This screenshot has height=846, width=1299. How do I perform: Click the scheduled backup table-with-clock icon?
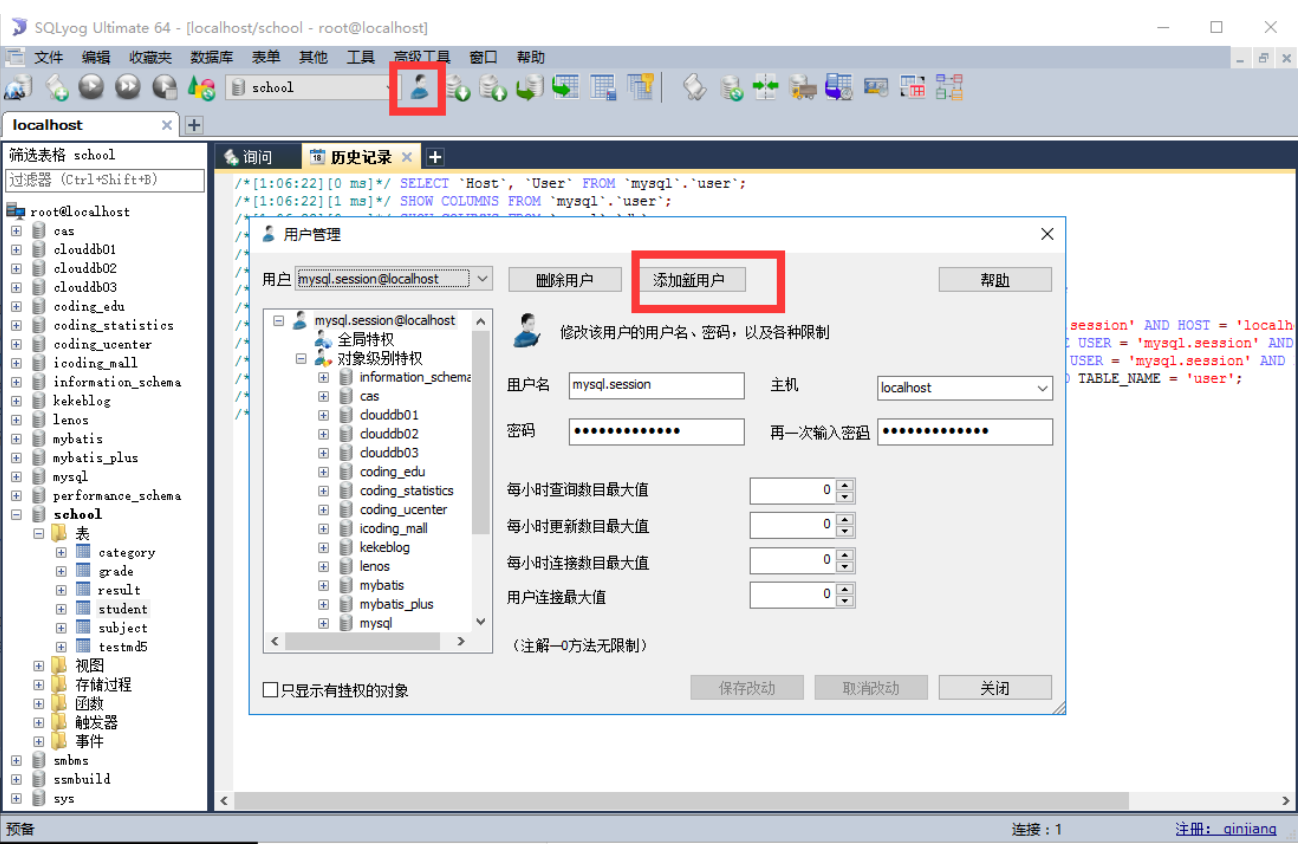click(x=839, y=88)
